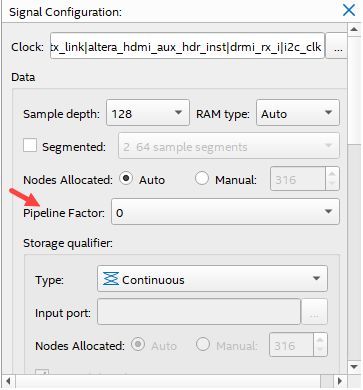Click the horizontal scrollbar right arrow
Viewport: 363px width, 390px height.
coord(339,381)
